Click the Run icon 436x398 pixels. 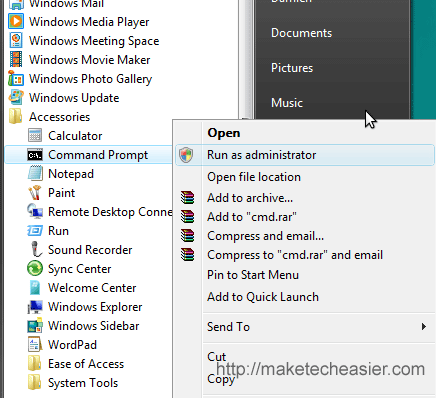point(35,231)
